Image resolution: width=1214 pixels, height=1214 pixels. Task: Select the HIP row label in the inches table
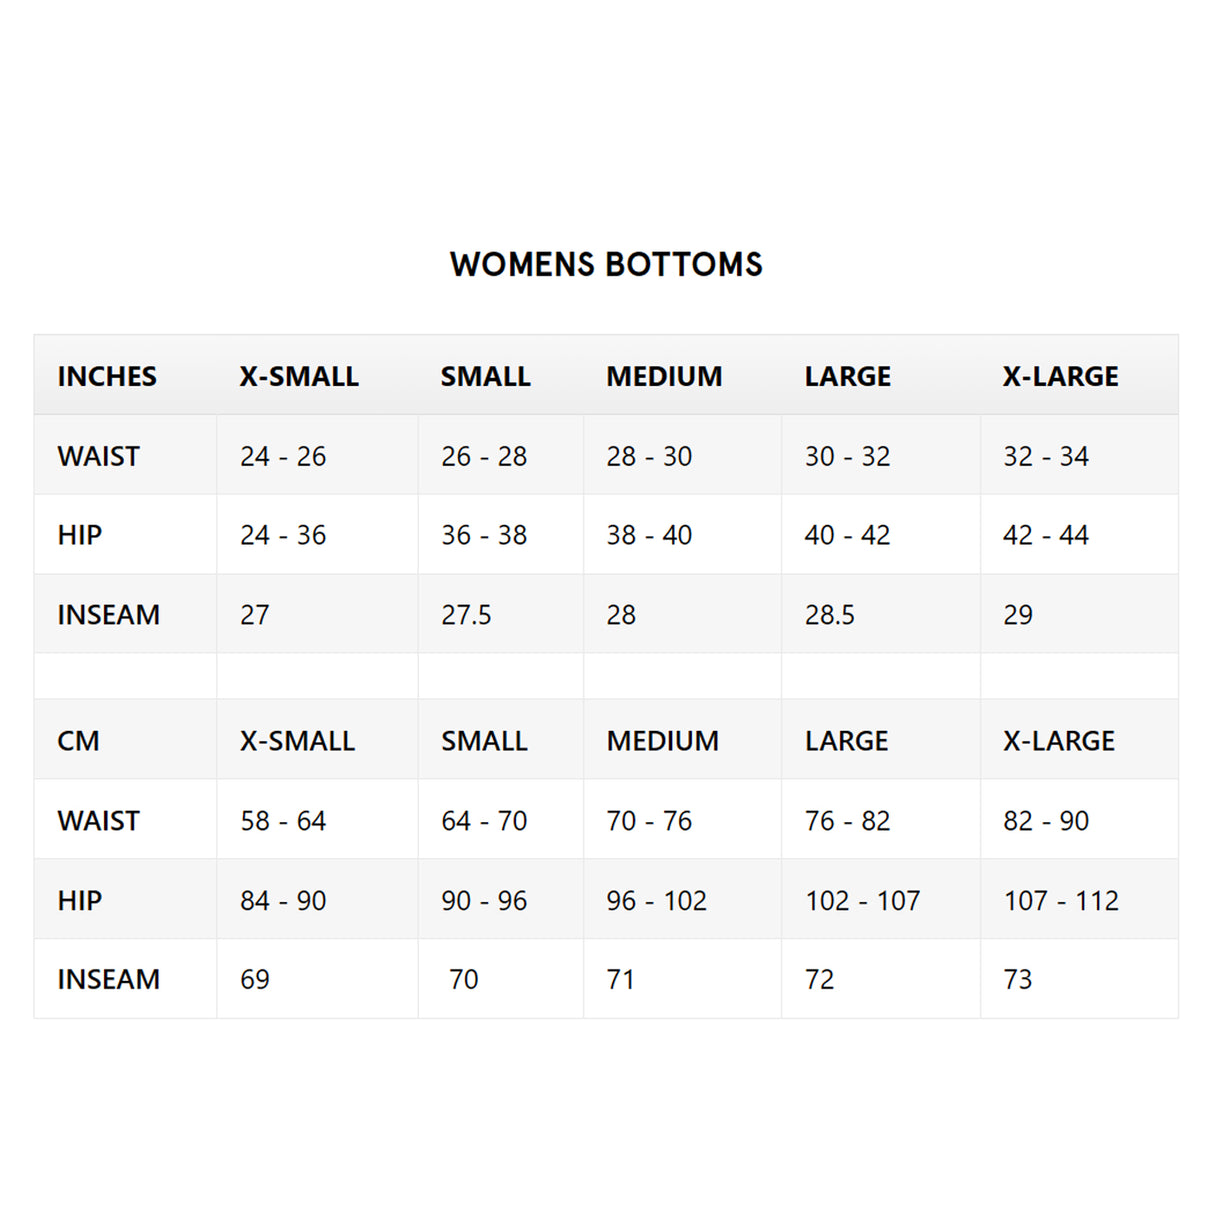point(80,535)
